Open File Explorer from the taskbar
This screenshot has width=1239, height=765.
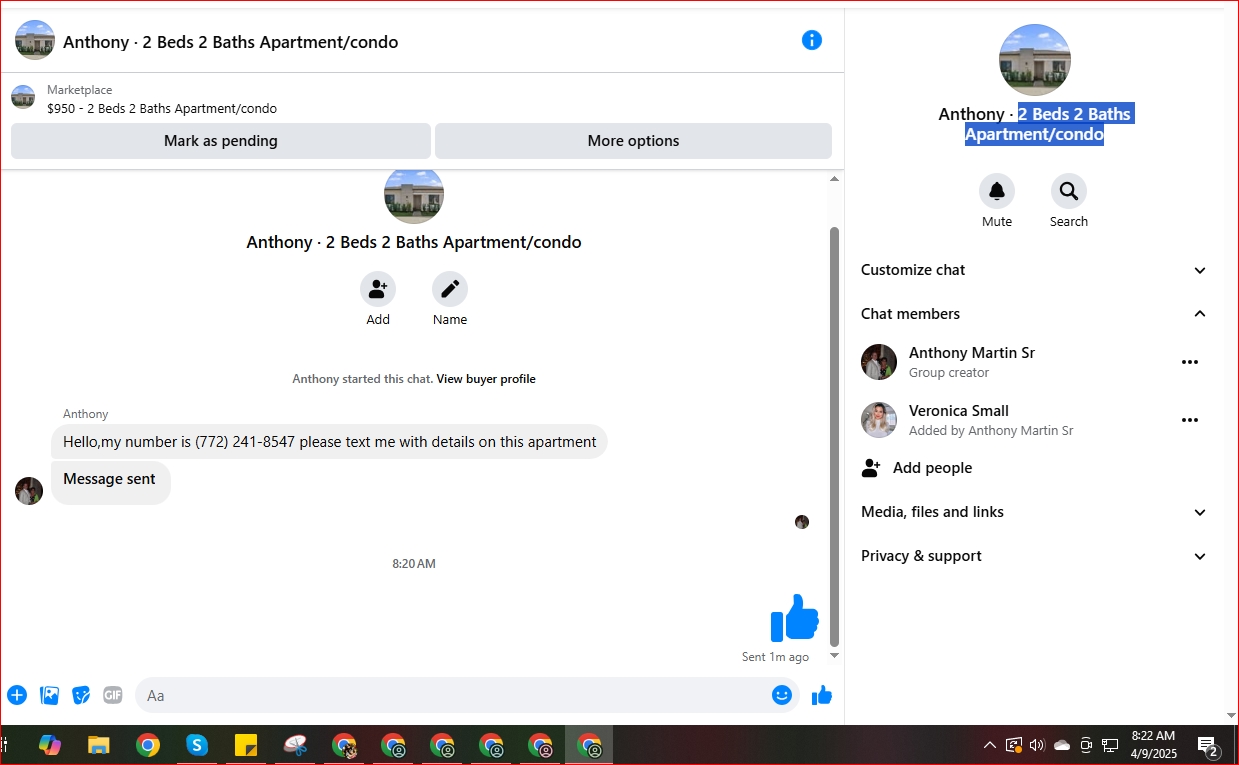coord(98,745)
